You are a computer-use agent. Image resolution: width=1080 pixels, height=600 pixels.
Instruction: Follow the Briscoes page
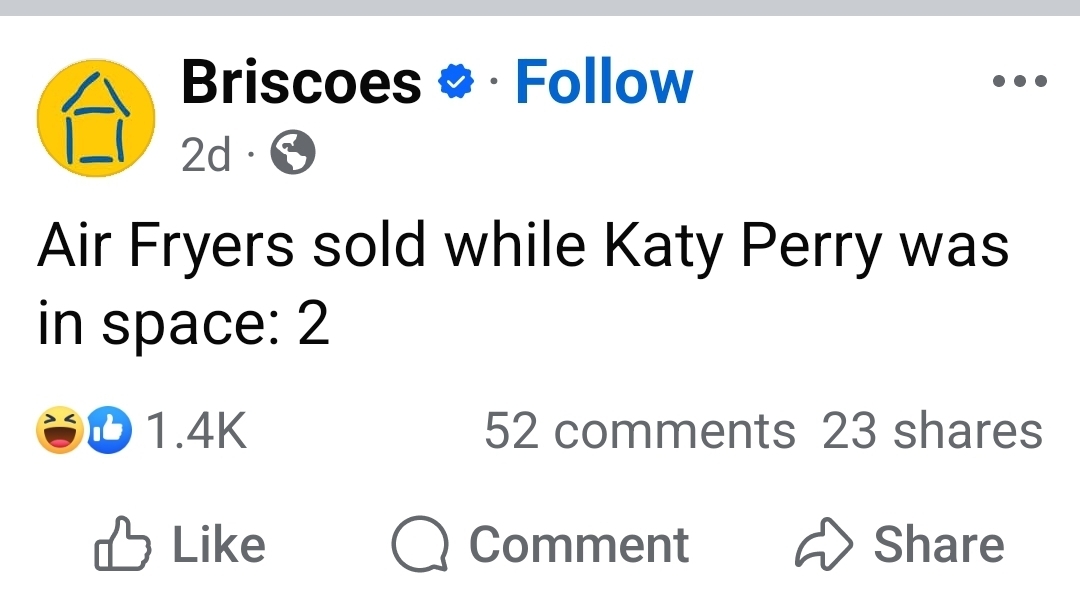click(603, 83)
